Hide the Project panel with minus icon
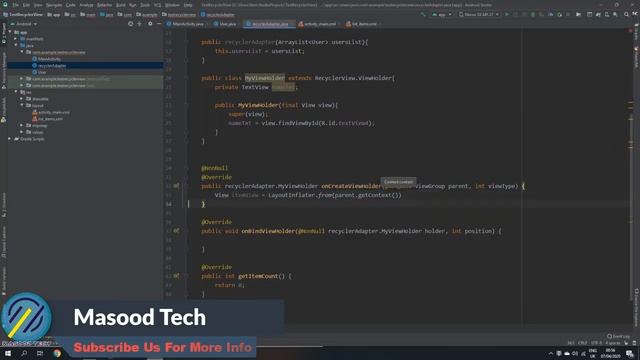The width and height of the screenshot is (640, 360). click(x=159, y=24)
